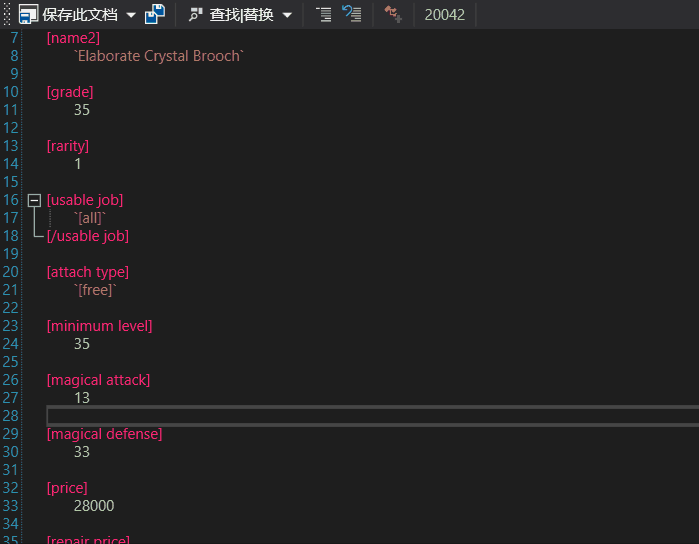Collapse the [usable job] block
This screenshot has width=699, height=544.
pyautogui.click(x=34, y=200)
